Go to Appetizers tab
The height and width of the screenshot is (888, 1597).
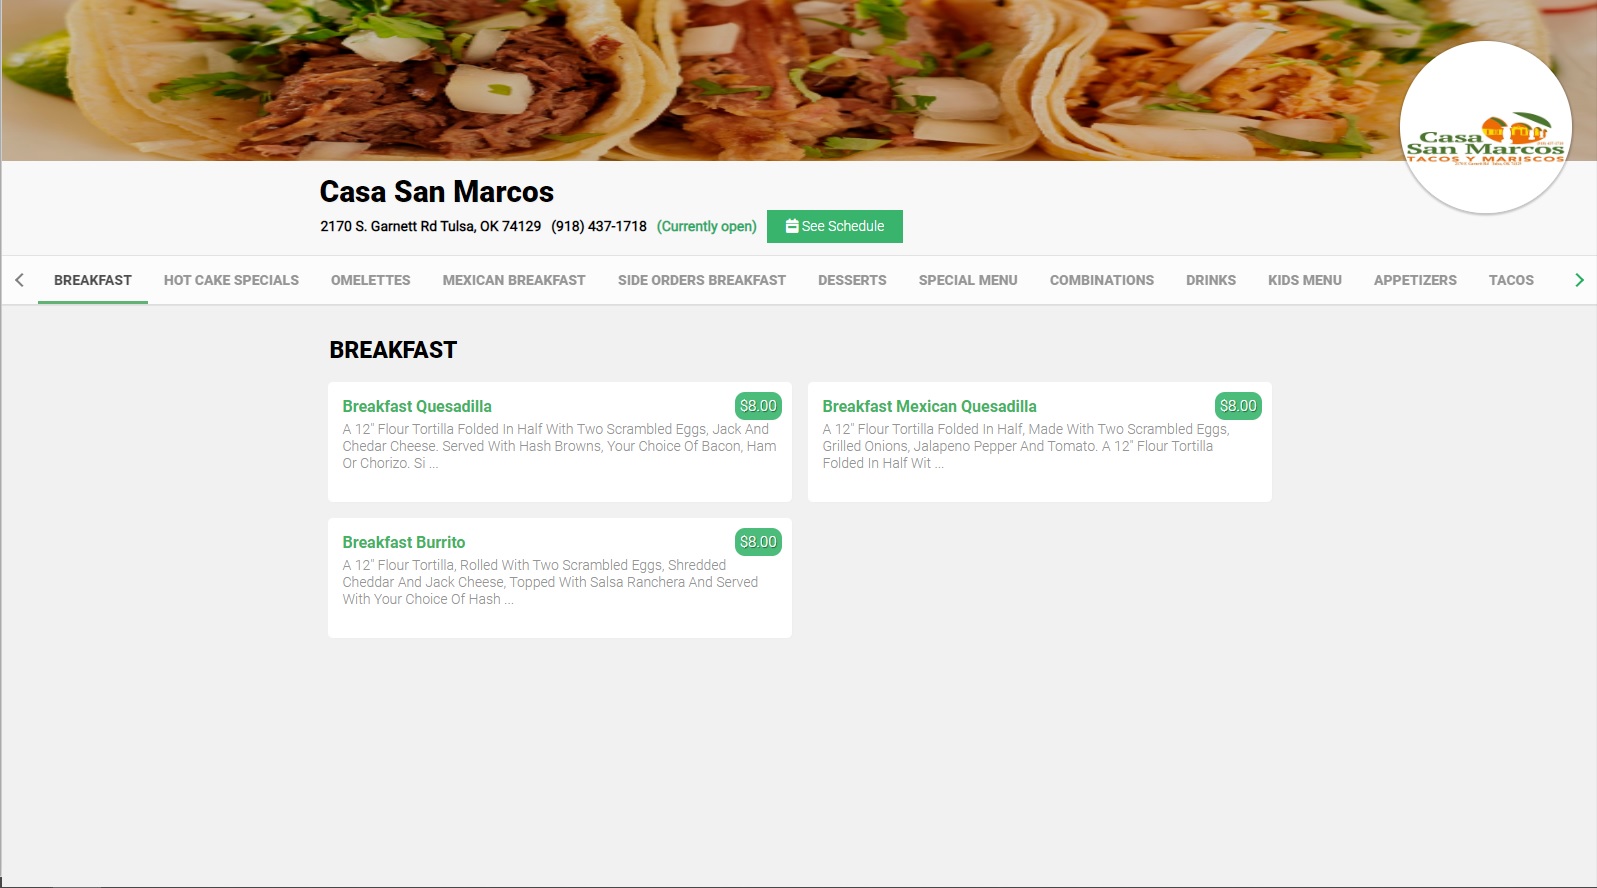point(1414,280)
